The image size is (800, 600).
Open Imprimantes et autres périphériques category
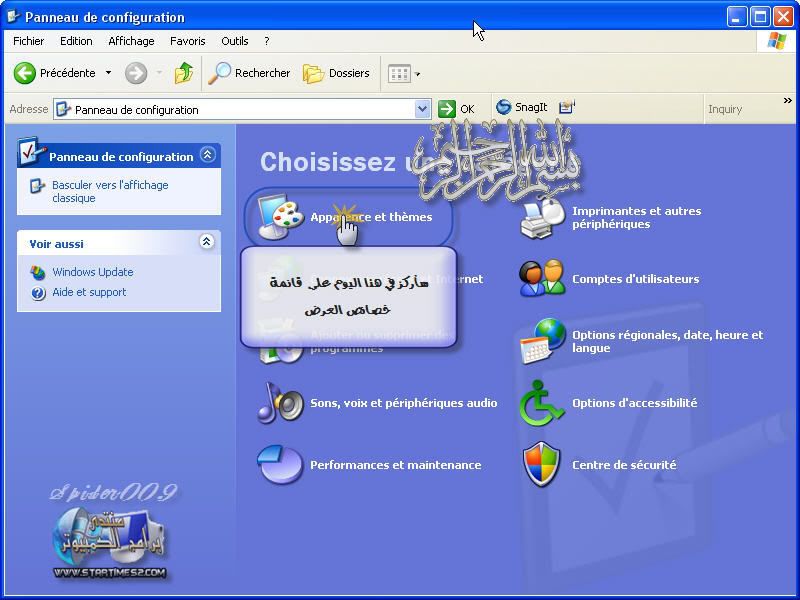[637, 217]
